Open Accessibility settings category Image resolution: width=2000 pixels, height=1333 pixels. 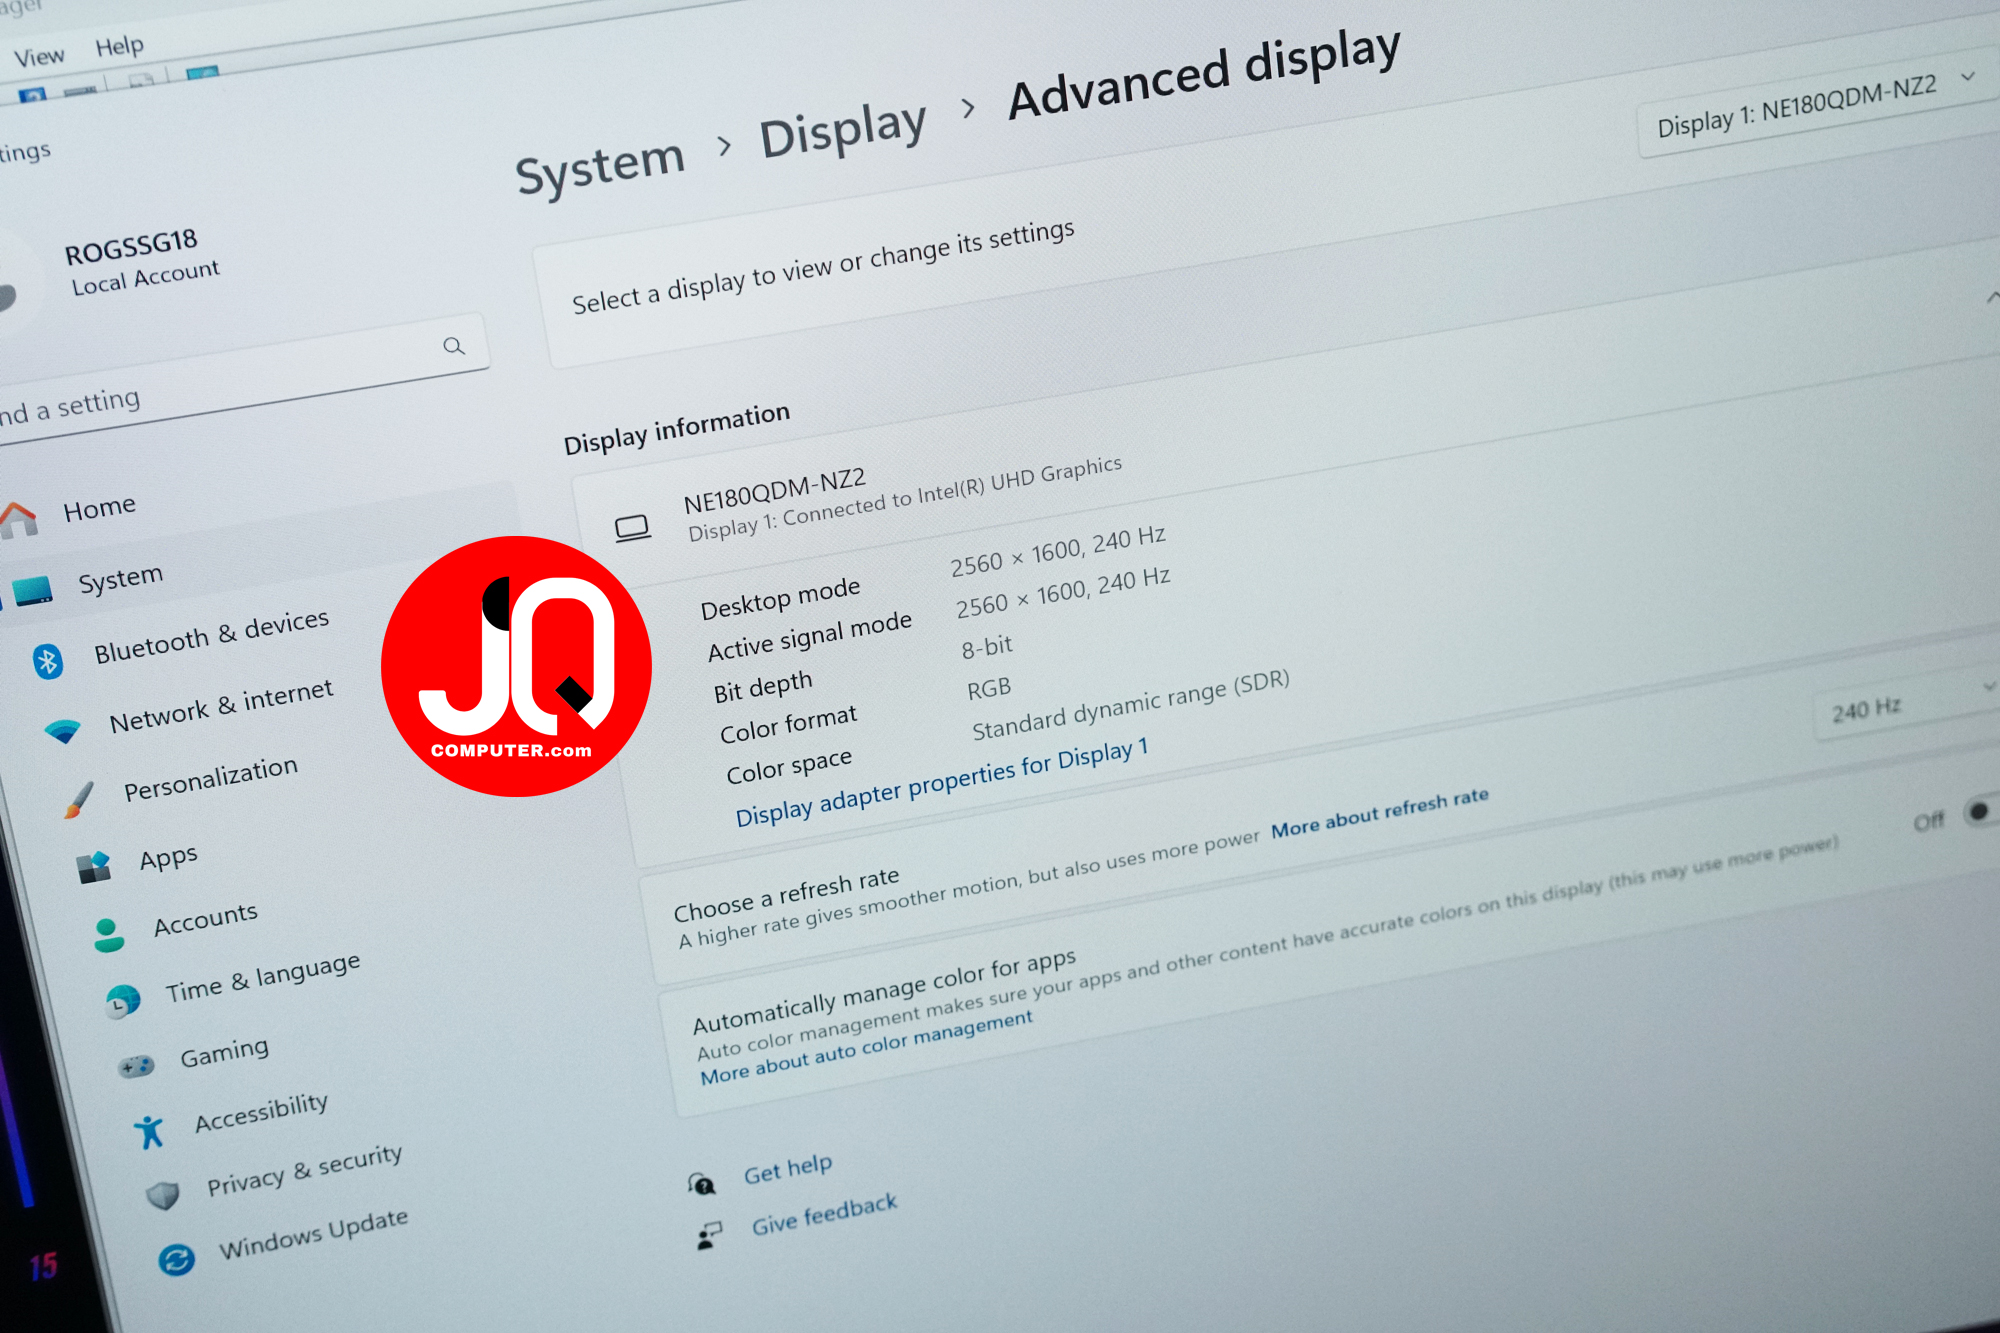262,1113
